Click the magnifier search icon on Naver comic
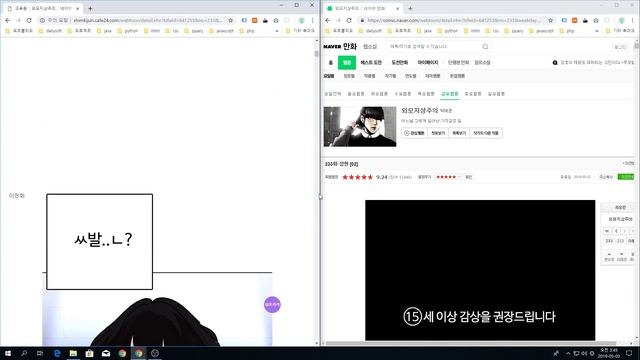 (485, 47)
